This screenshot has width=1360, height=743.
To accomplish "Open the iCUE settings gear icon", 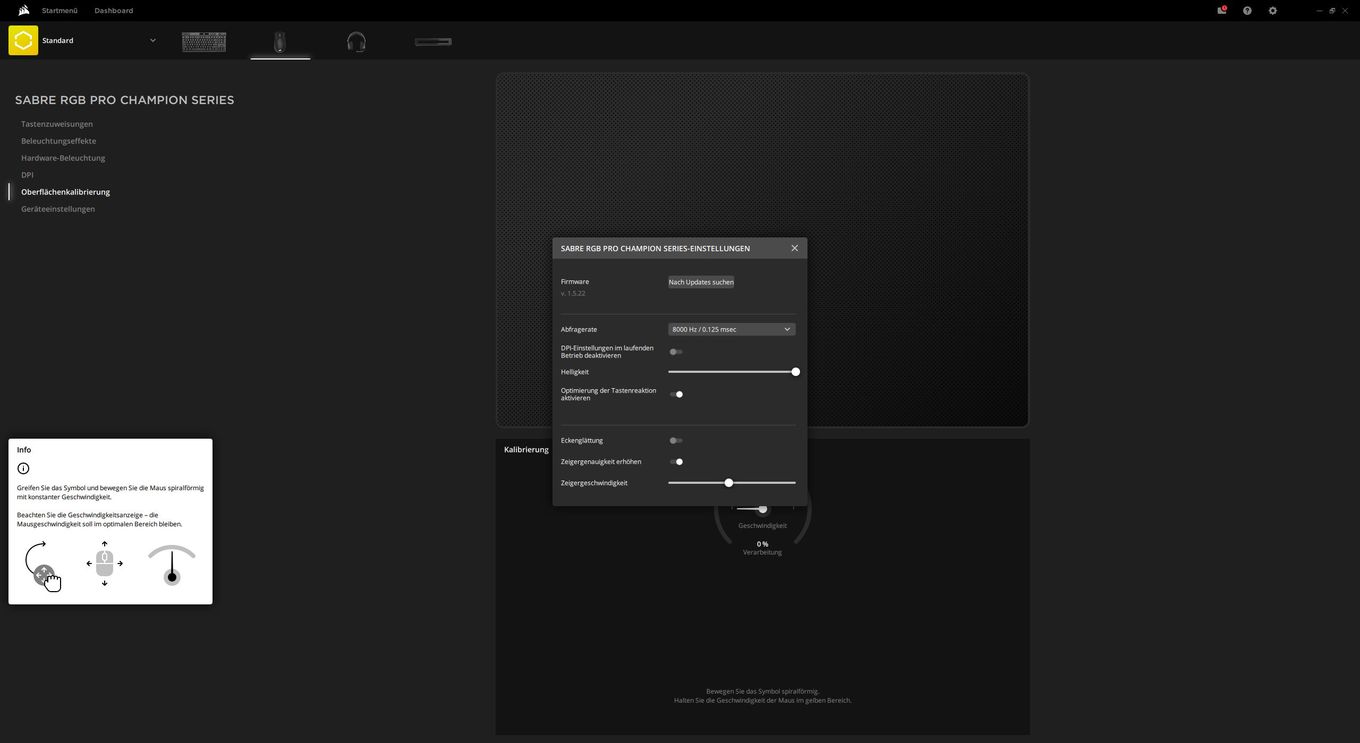I will tap(1273, 10).
